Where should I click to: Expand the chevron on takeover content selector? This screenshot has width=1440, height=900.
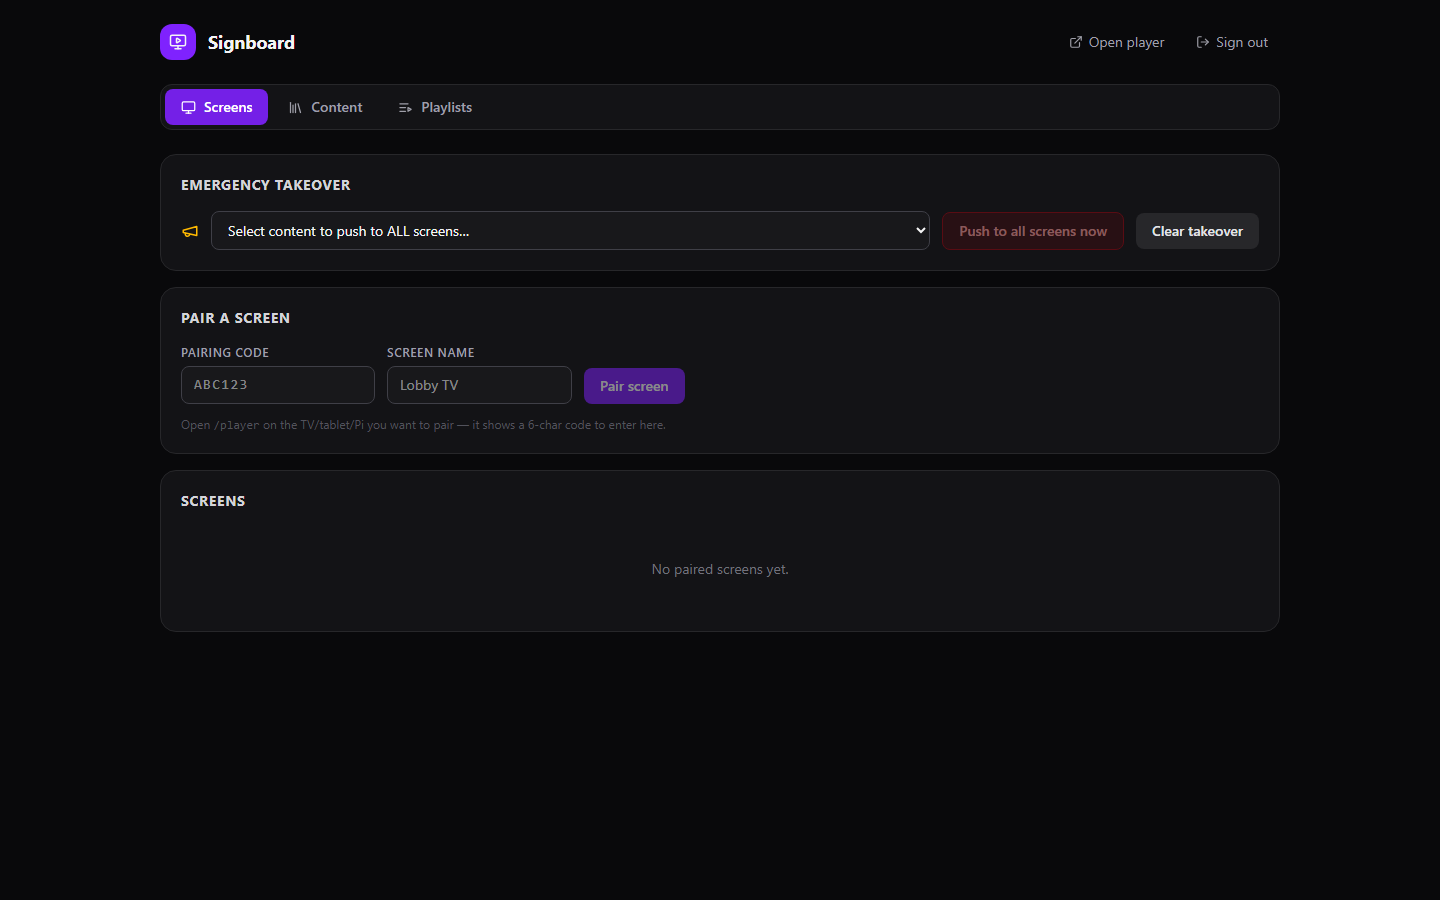click(x=920, y=230)
